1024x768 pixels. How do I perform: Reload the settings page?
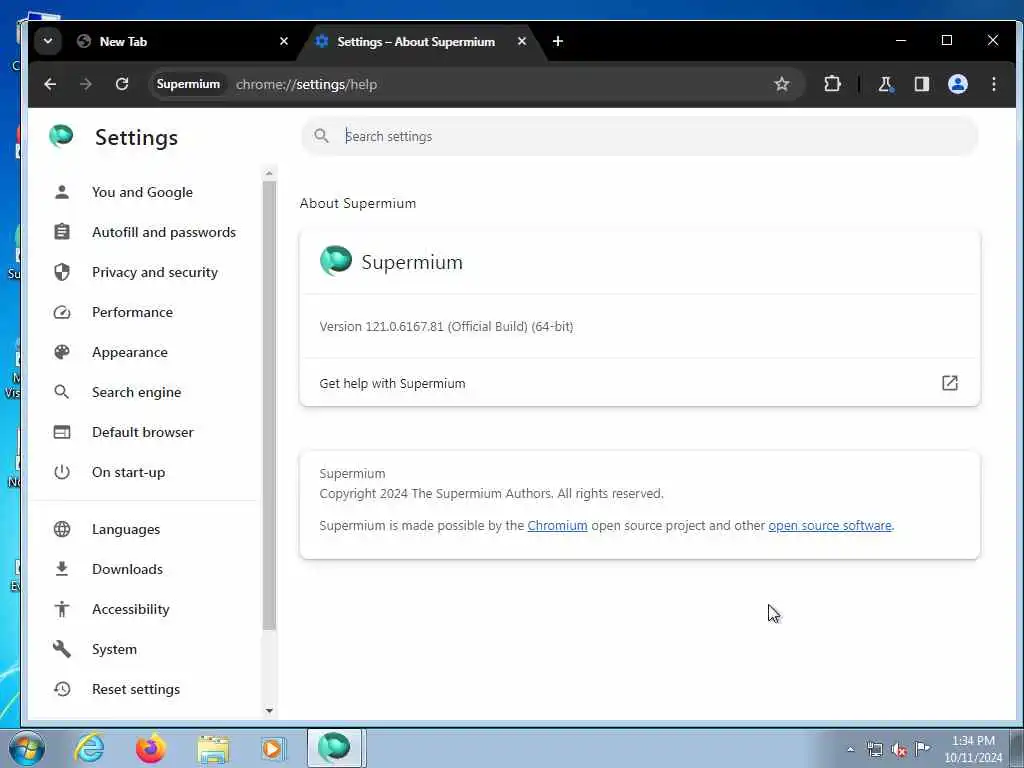[121, 84]
